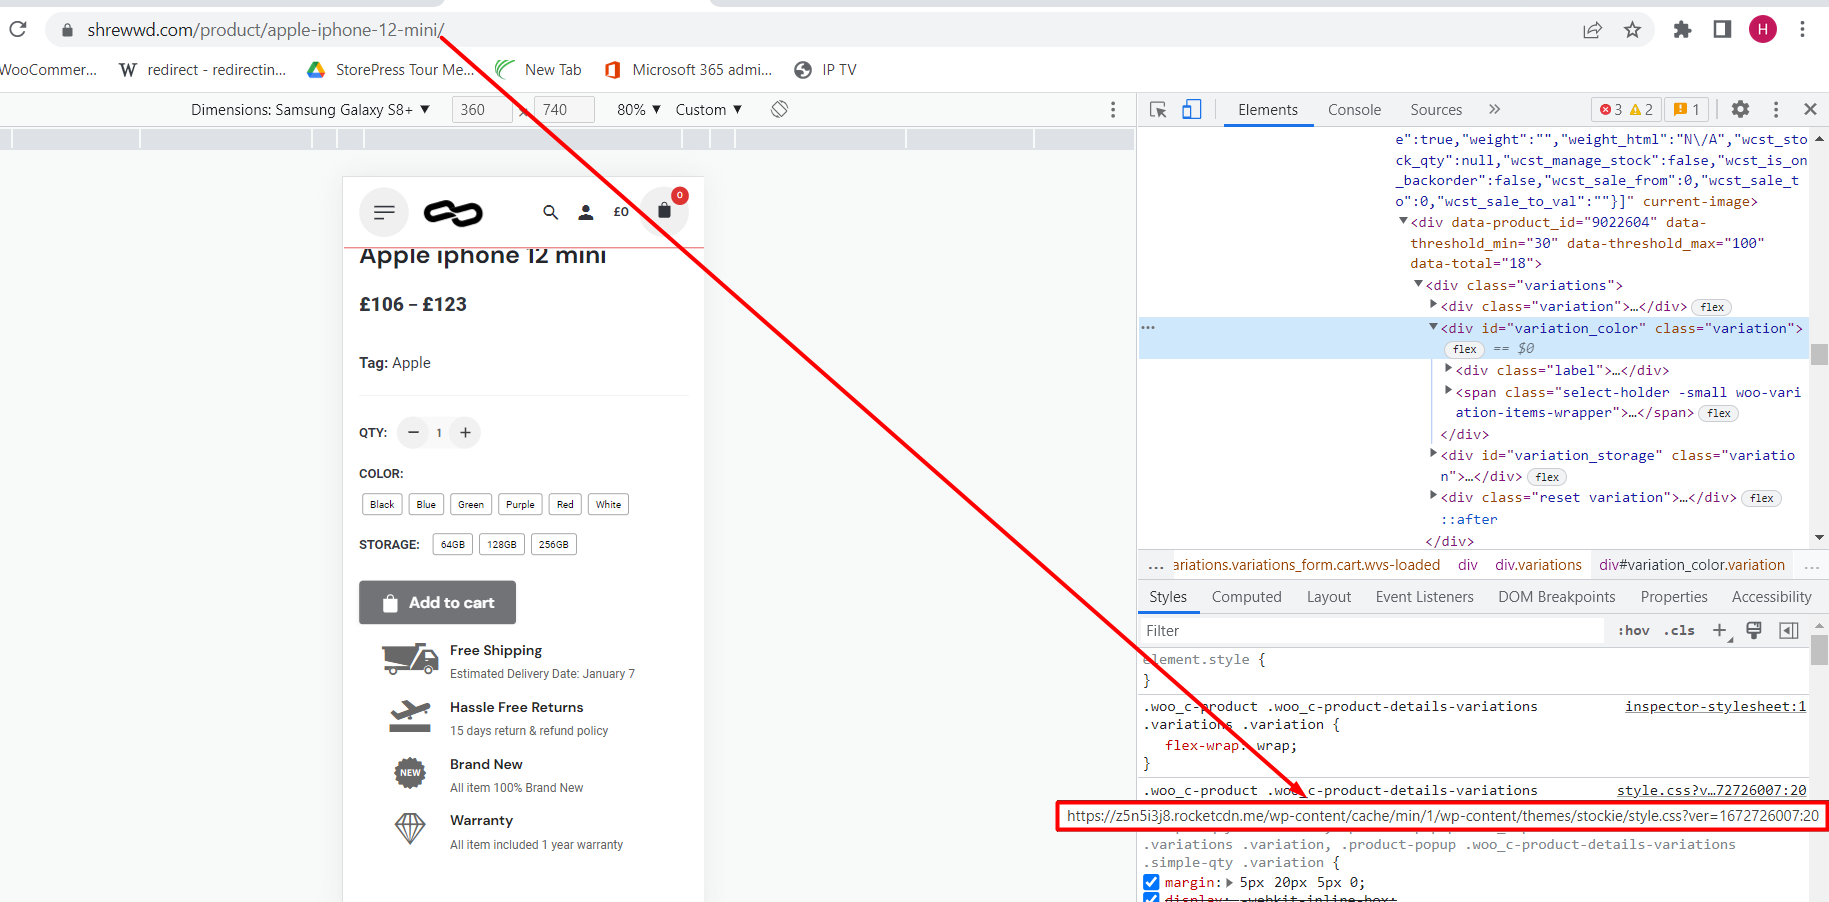Open the Custom throttling dropdown

tap(709, 109)
